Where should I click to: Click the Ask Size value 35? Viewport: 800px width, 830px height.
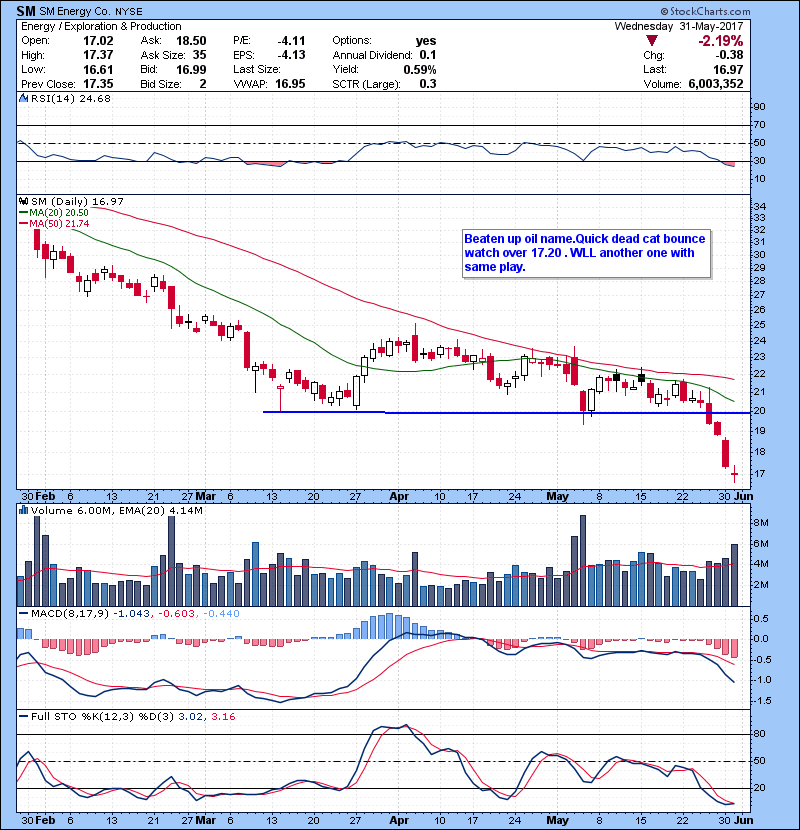(200, 55)
